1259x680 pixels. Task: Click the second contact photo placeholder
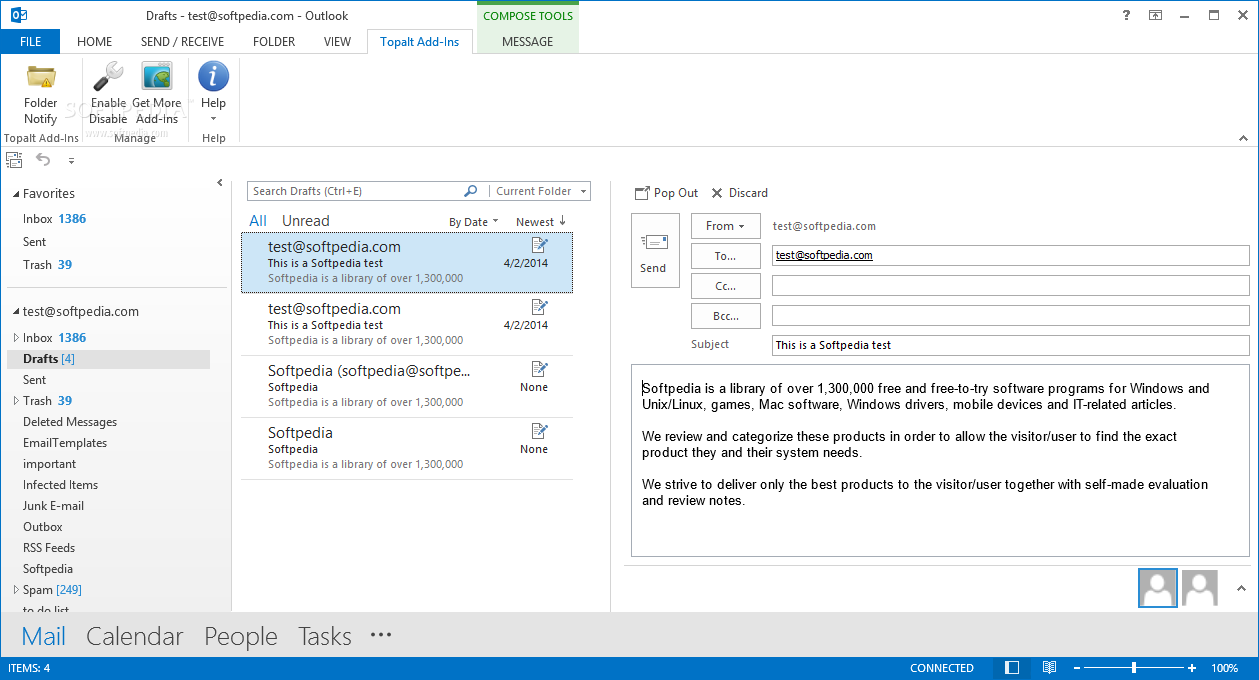tap(1200, 588)
